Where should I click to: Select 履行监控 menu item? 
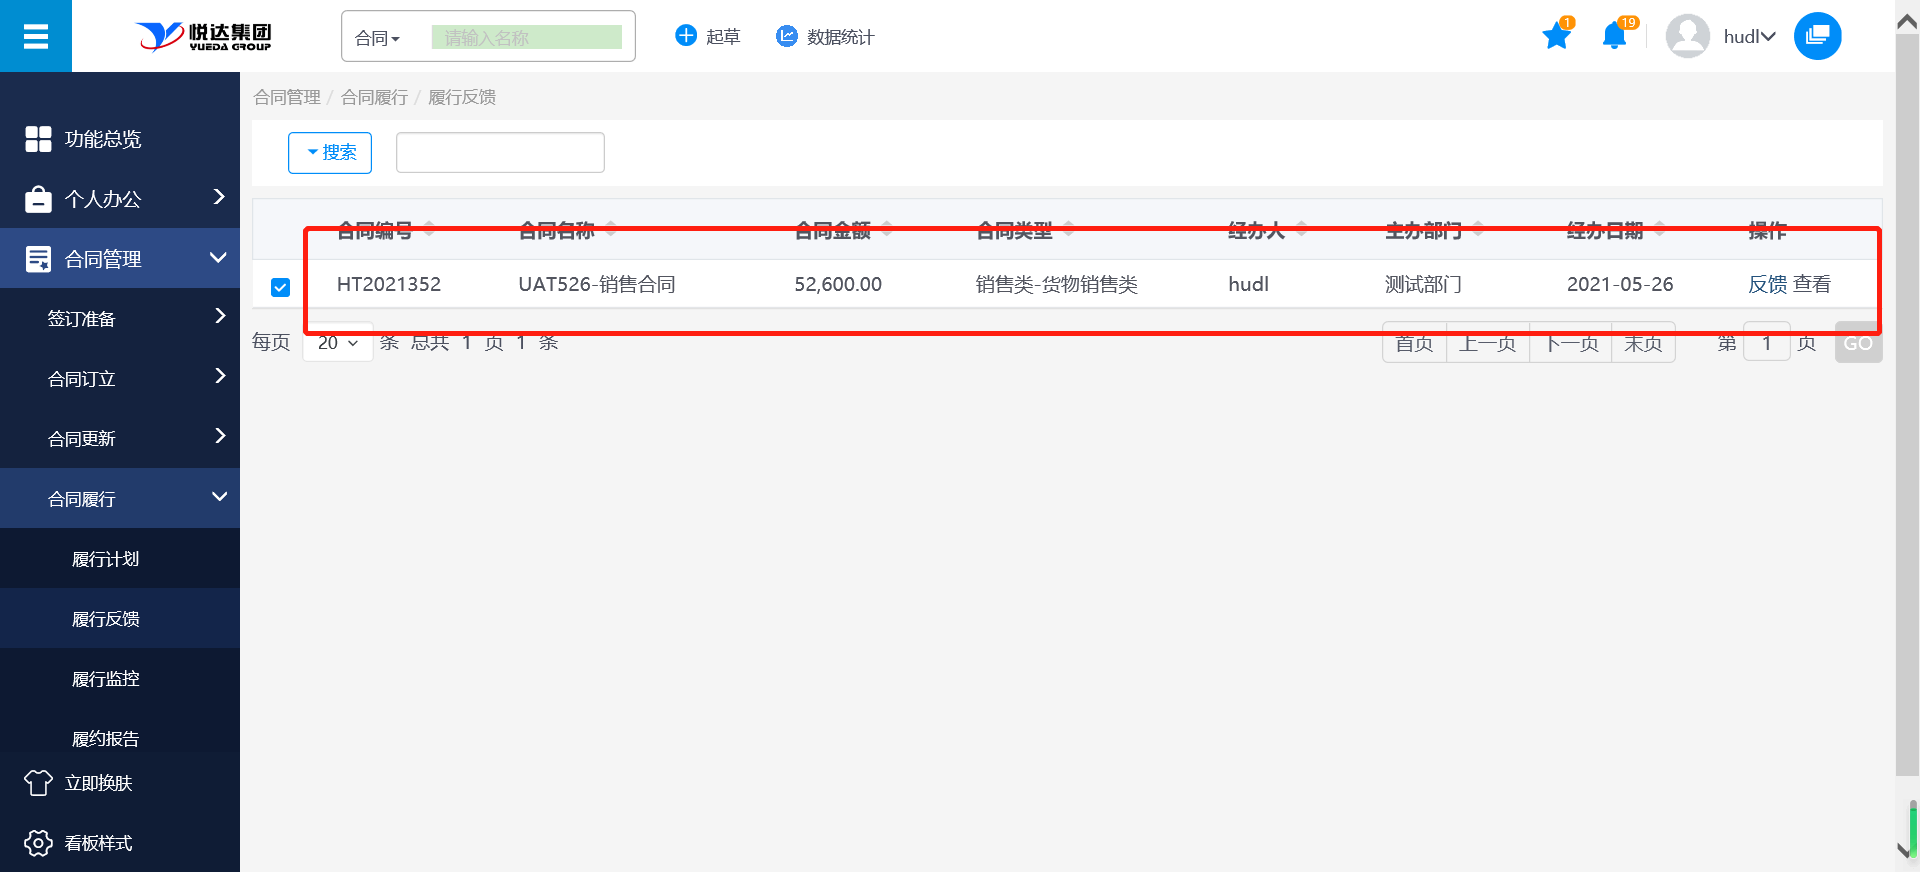pos(106,679)
